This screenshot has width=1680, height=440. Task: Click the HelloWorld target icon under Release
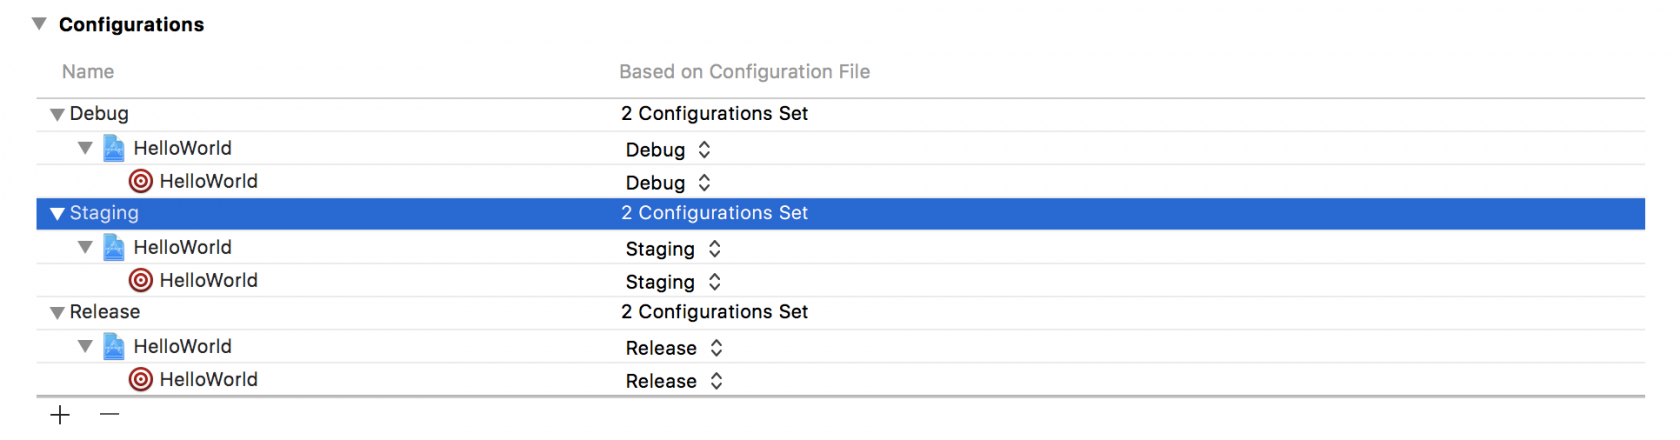(141, 379)
